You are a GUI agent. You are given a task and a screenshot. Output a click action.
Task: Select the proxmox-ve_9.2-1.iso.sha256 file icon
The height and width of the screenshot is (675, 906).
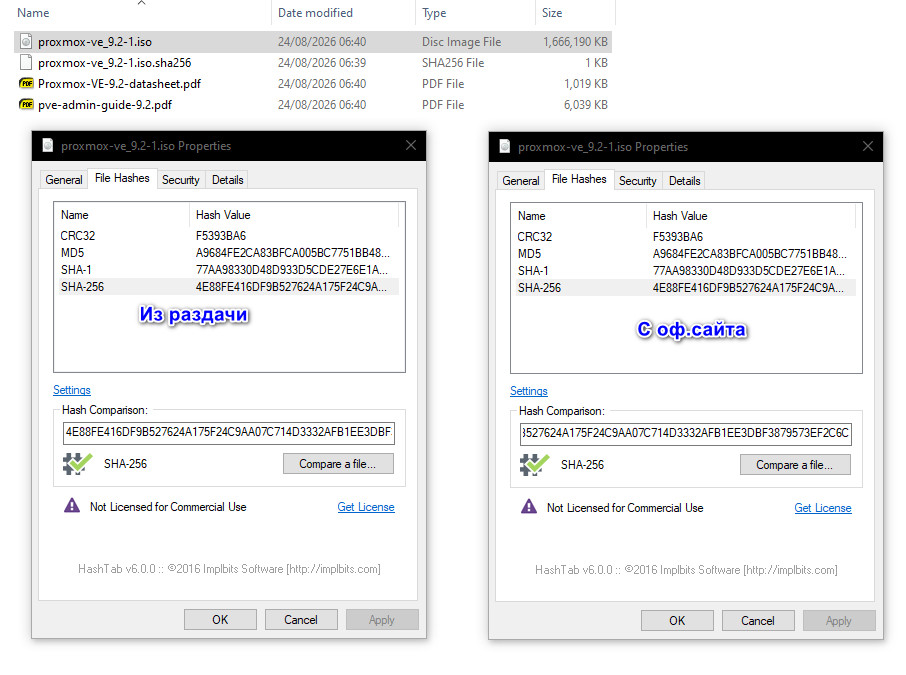tap(25, 62)
